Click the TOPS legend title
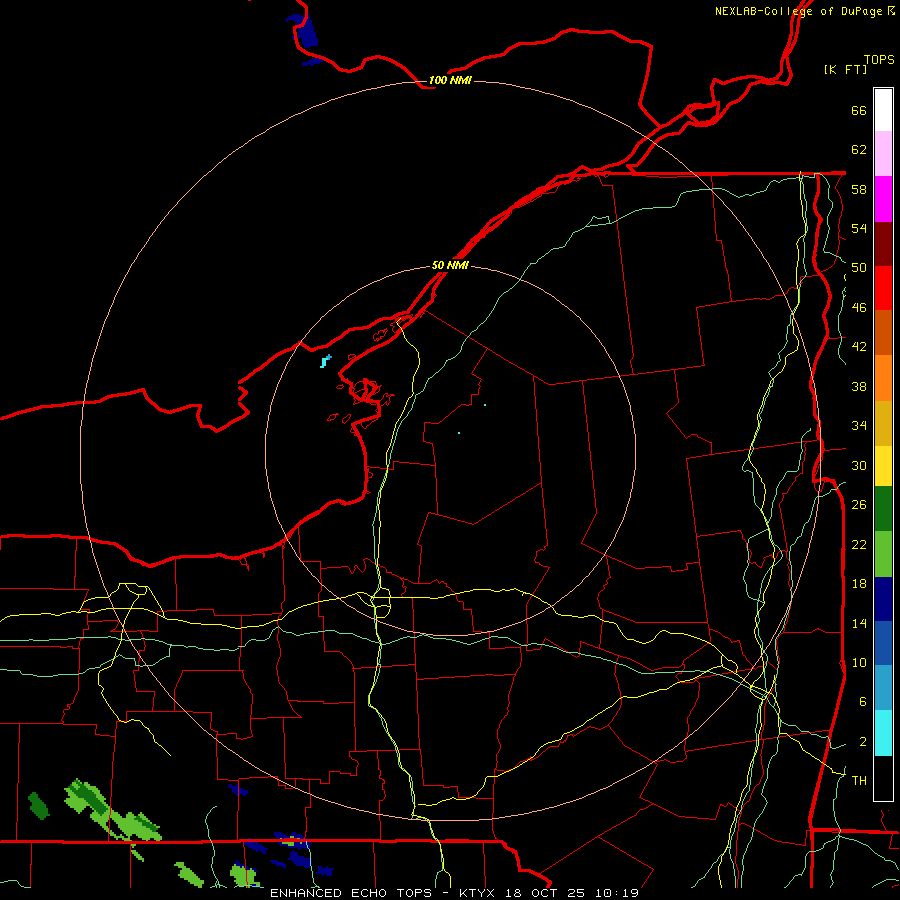This screenshot has height=900, width=900. click(879, 59)
